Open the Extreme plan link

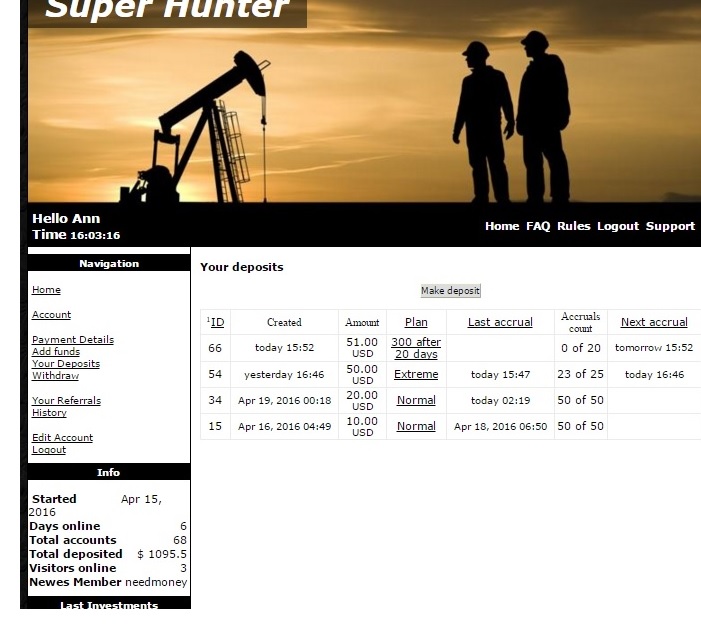(416, 374)
